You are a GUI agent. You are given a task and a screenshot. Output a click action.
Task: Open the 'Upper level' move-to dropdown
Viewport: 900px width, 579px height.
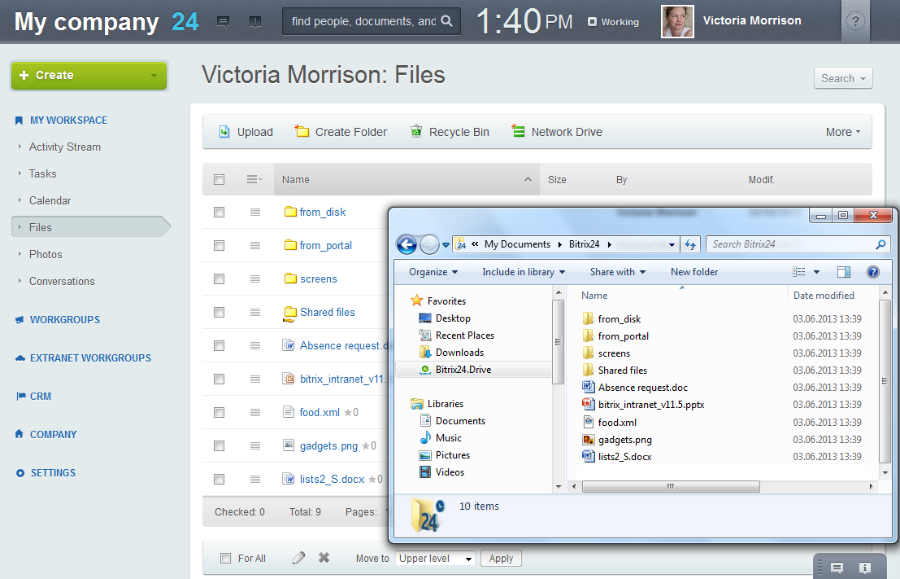pyautogui.click(x=435, y=559)
